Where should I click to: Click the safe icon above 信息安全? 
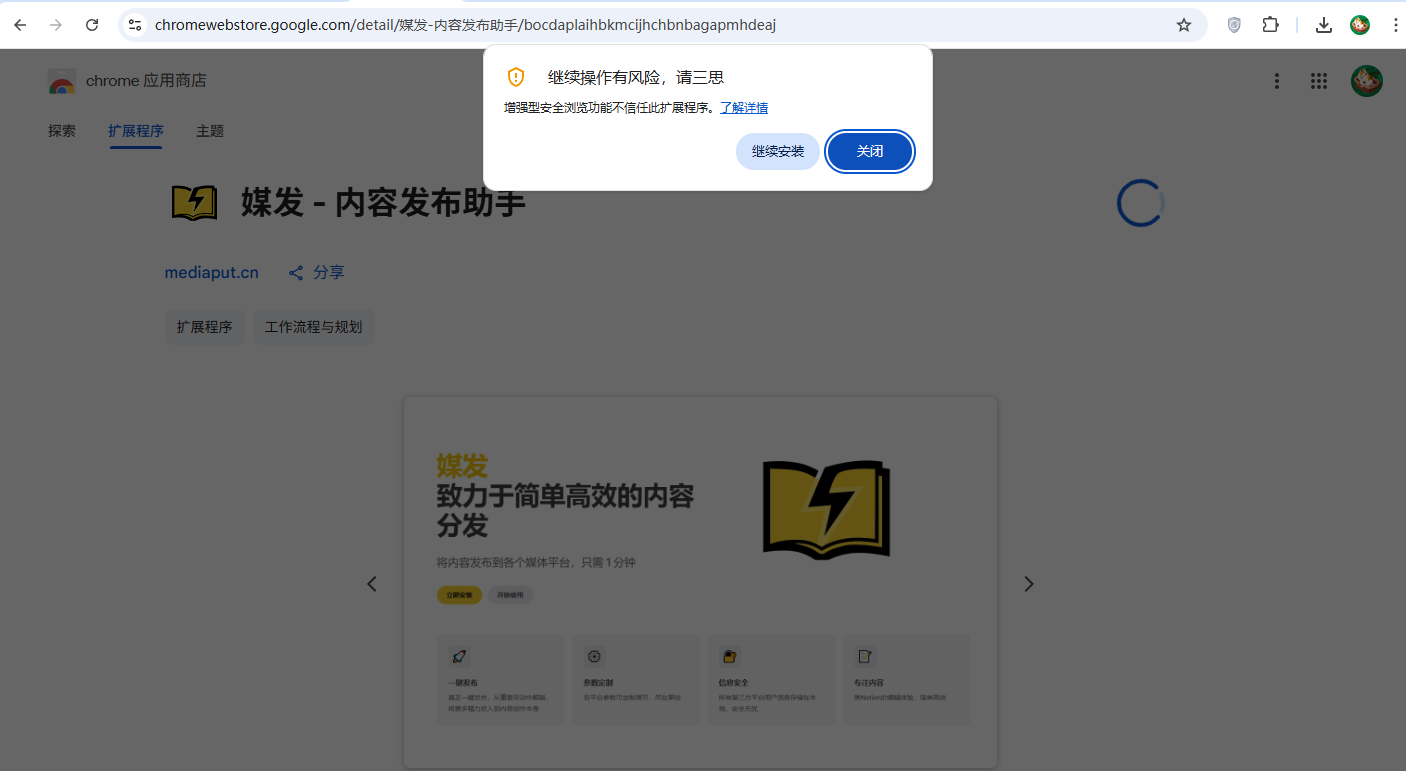point(729,656)
